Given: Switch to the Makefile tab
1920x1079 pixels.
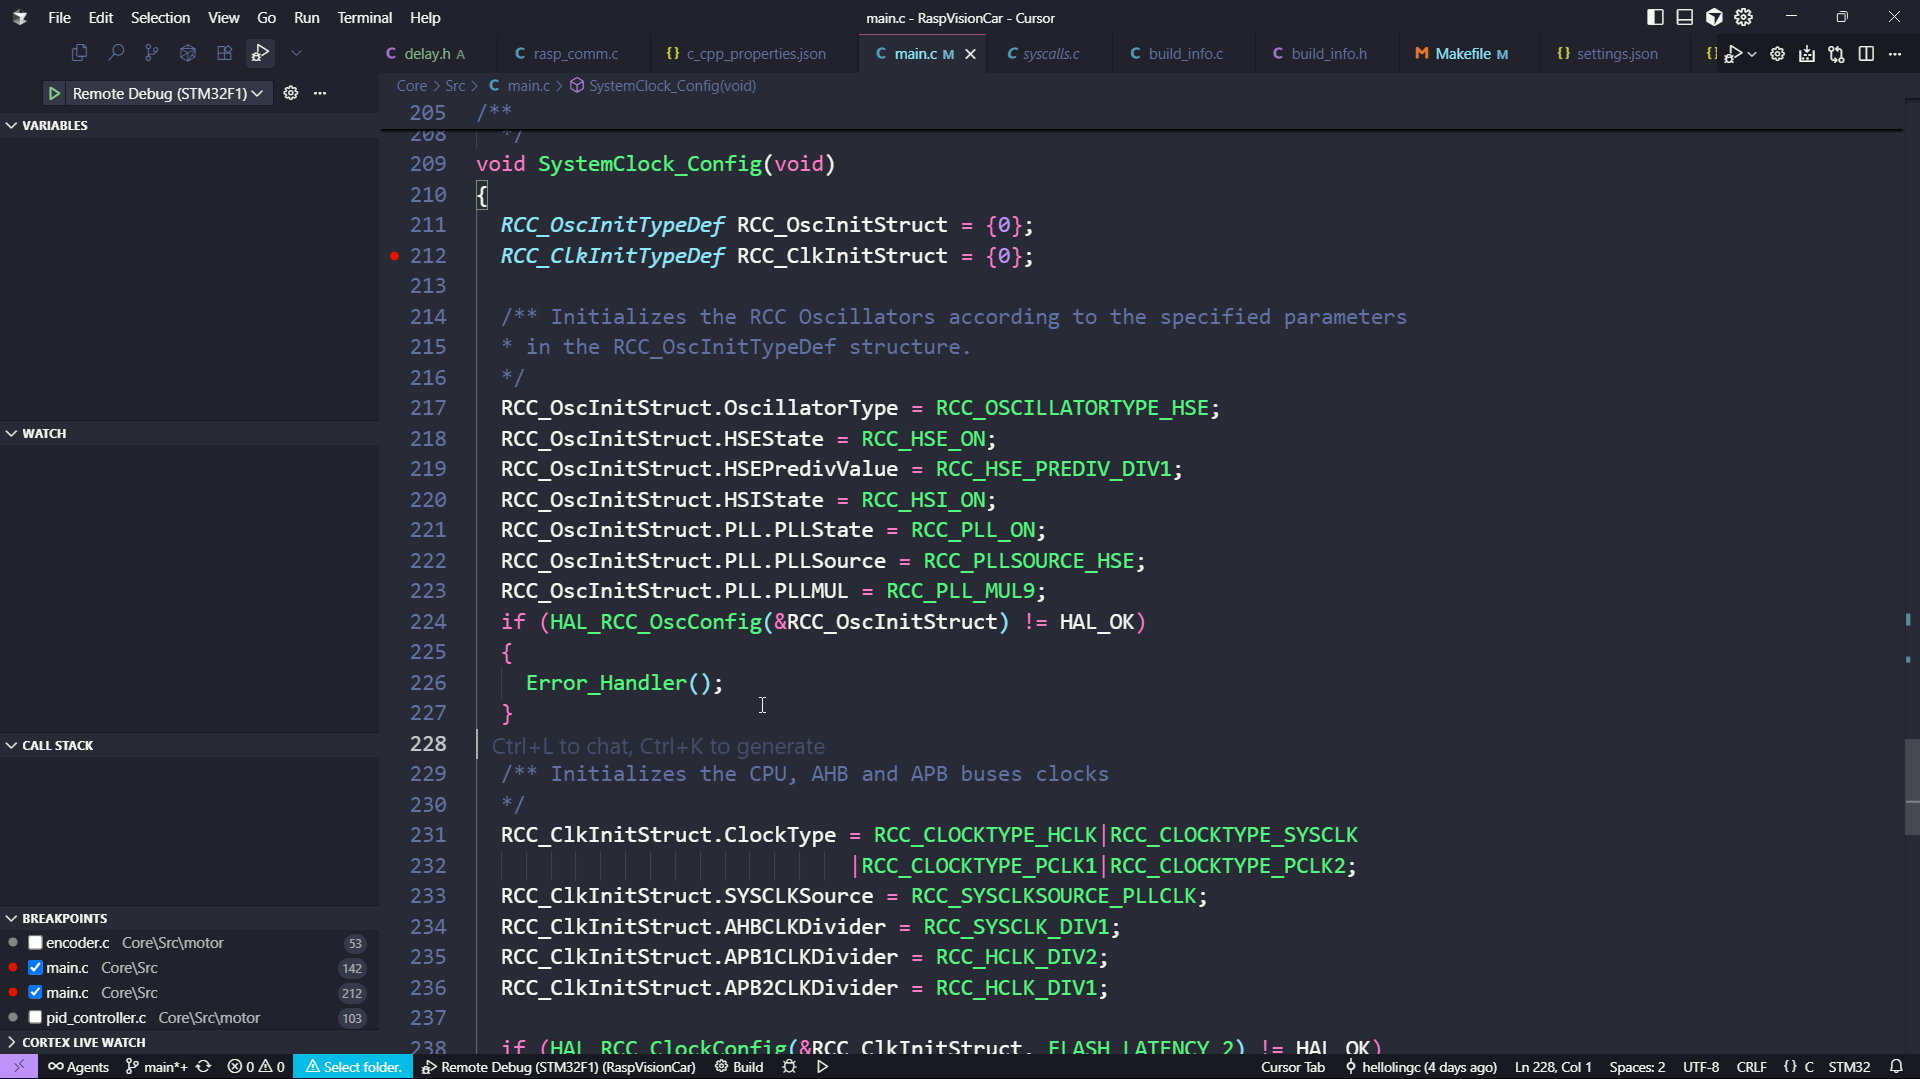Looking at the screenshot, I should pyautogui.click(x=1462, y=54).
